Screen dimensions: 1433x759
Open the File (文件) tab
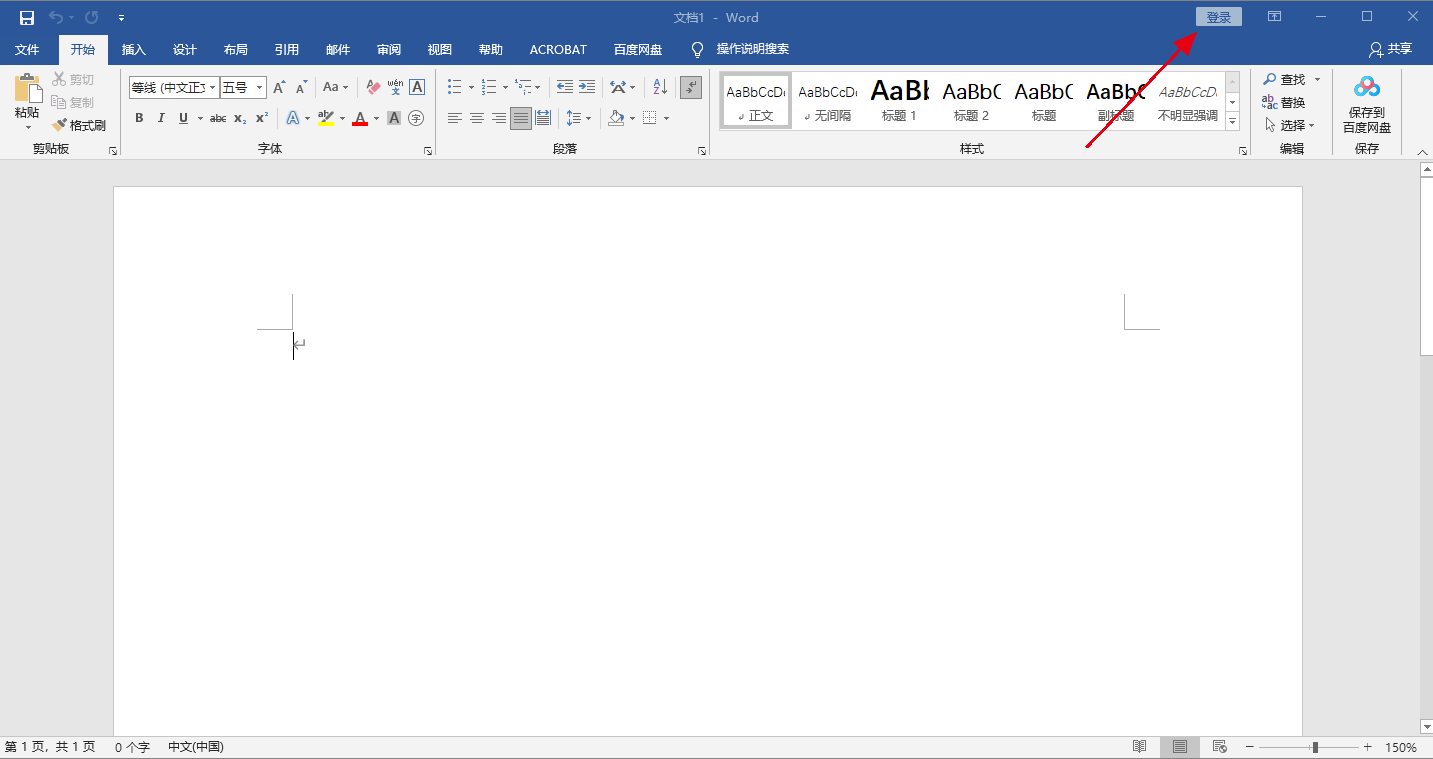click(x=27, y=50)
